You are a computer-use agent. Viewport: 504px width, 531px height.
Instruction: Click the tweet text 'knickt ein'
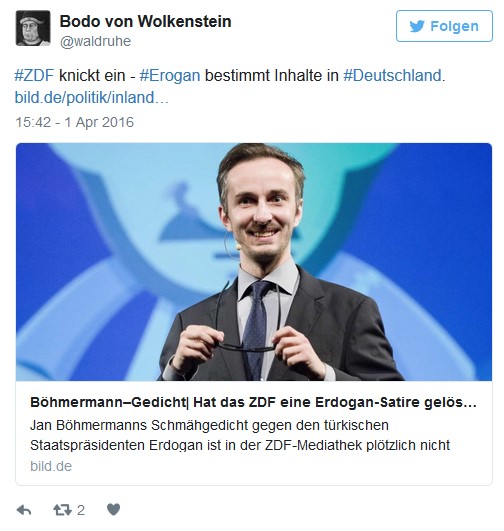coord(92,75)
